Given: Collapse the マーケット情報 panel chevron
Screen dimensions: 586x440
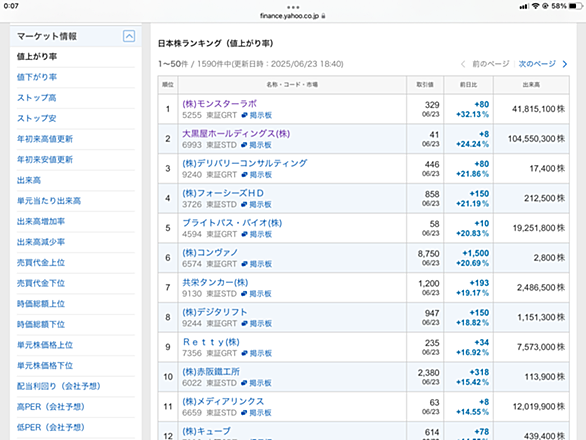Looking at the screenshot, I should point(129,36).
